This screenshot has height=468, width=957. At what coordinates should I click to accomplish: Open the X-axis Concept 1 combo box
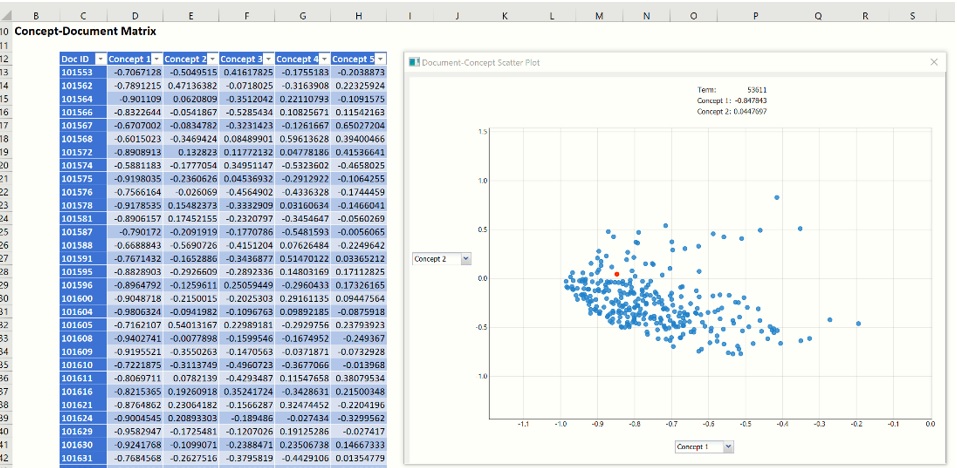727,446
